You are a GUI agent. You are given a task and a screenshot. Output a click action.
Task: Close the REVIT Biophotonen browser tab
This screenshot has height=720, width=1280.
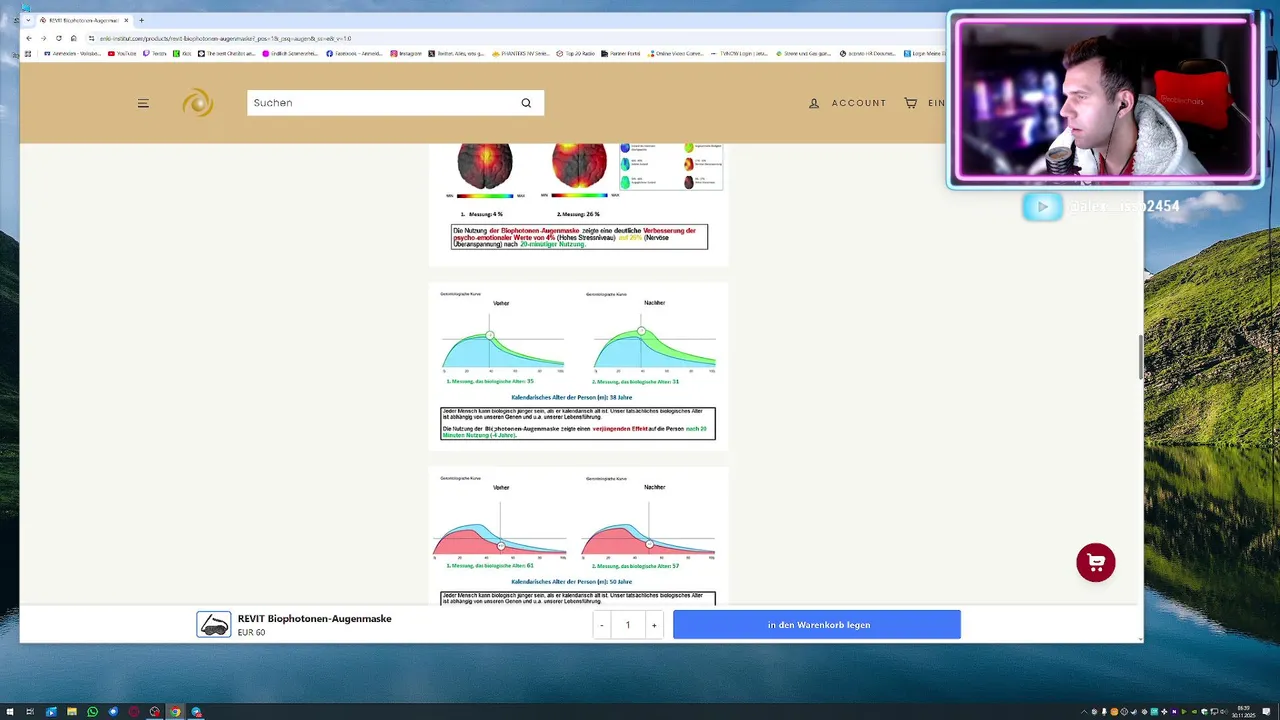[126, 20]
